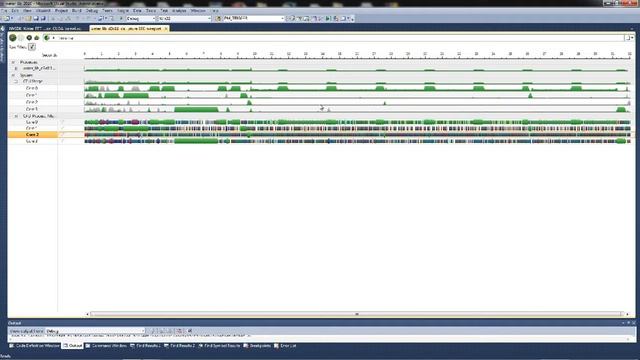Click the green globe view icon
This screenshot has height=360, width=640.
click(x=47, y=38)
